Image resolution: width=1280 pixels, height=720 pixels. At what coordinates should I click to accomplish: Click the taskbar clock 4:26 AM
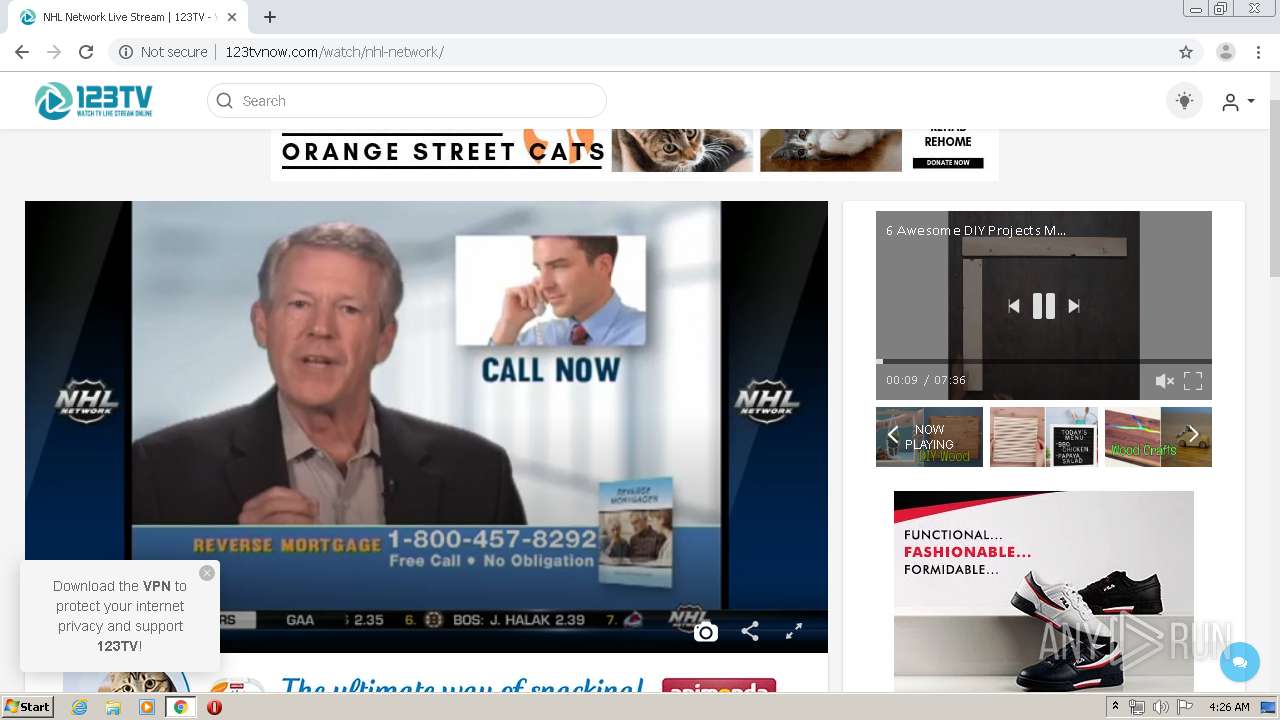point(1229,707)
